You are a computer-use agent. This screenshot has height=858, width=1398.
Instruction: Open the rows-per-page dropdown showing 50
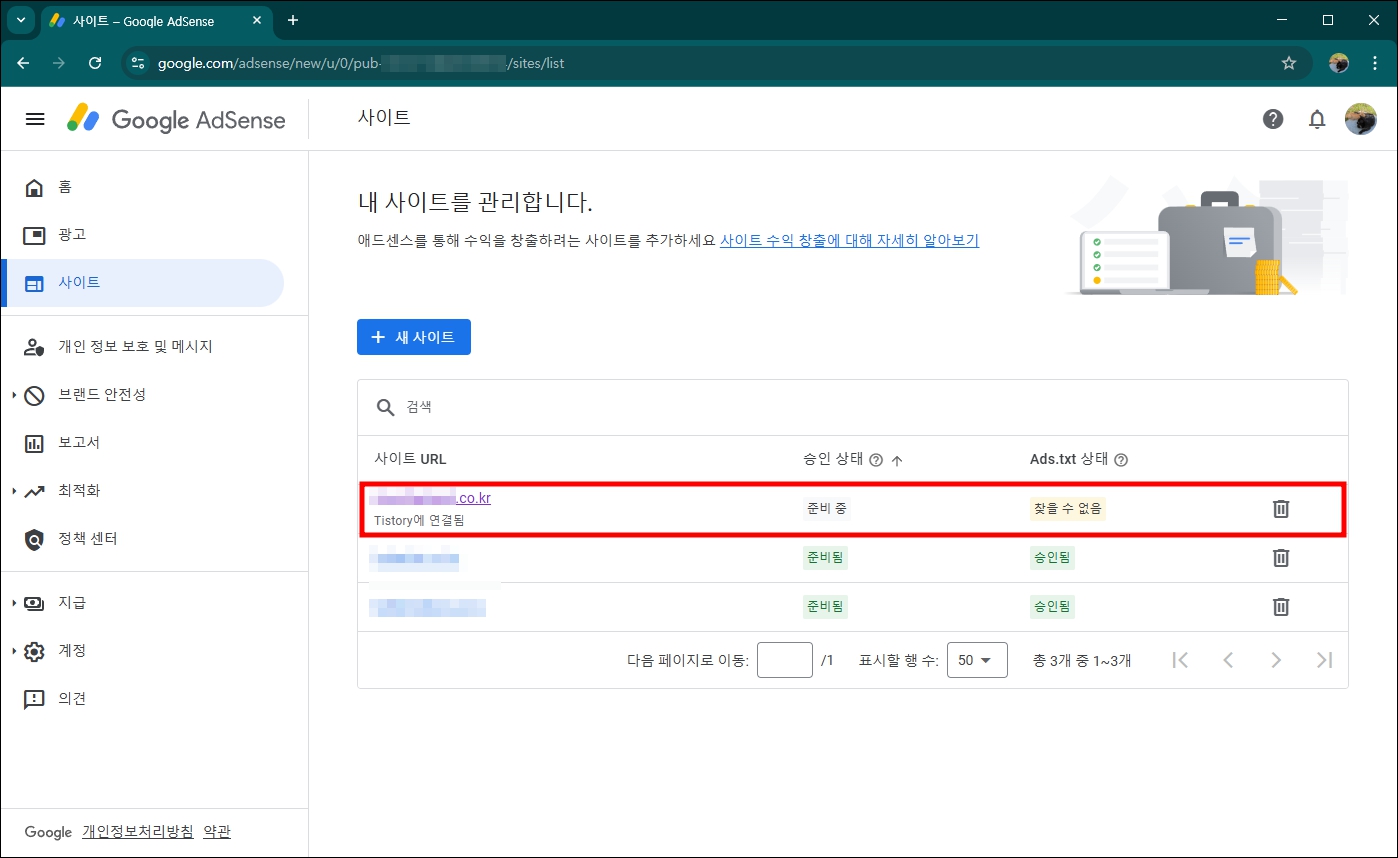point(977,659)
